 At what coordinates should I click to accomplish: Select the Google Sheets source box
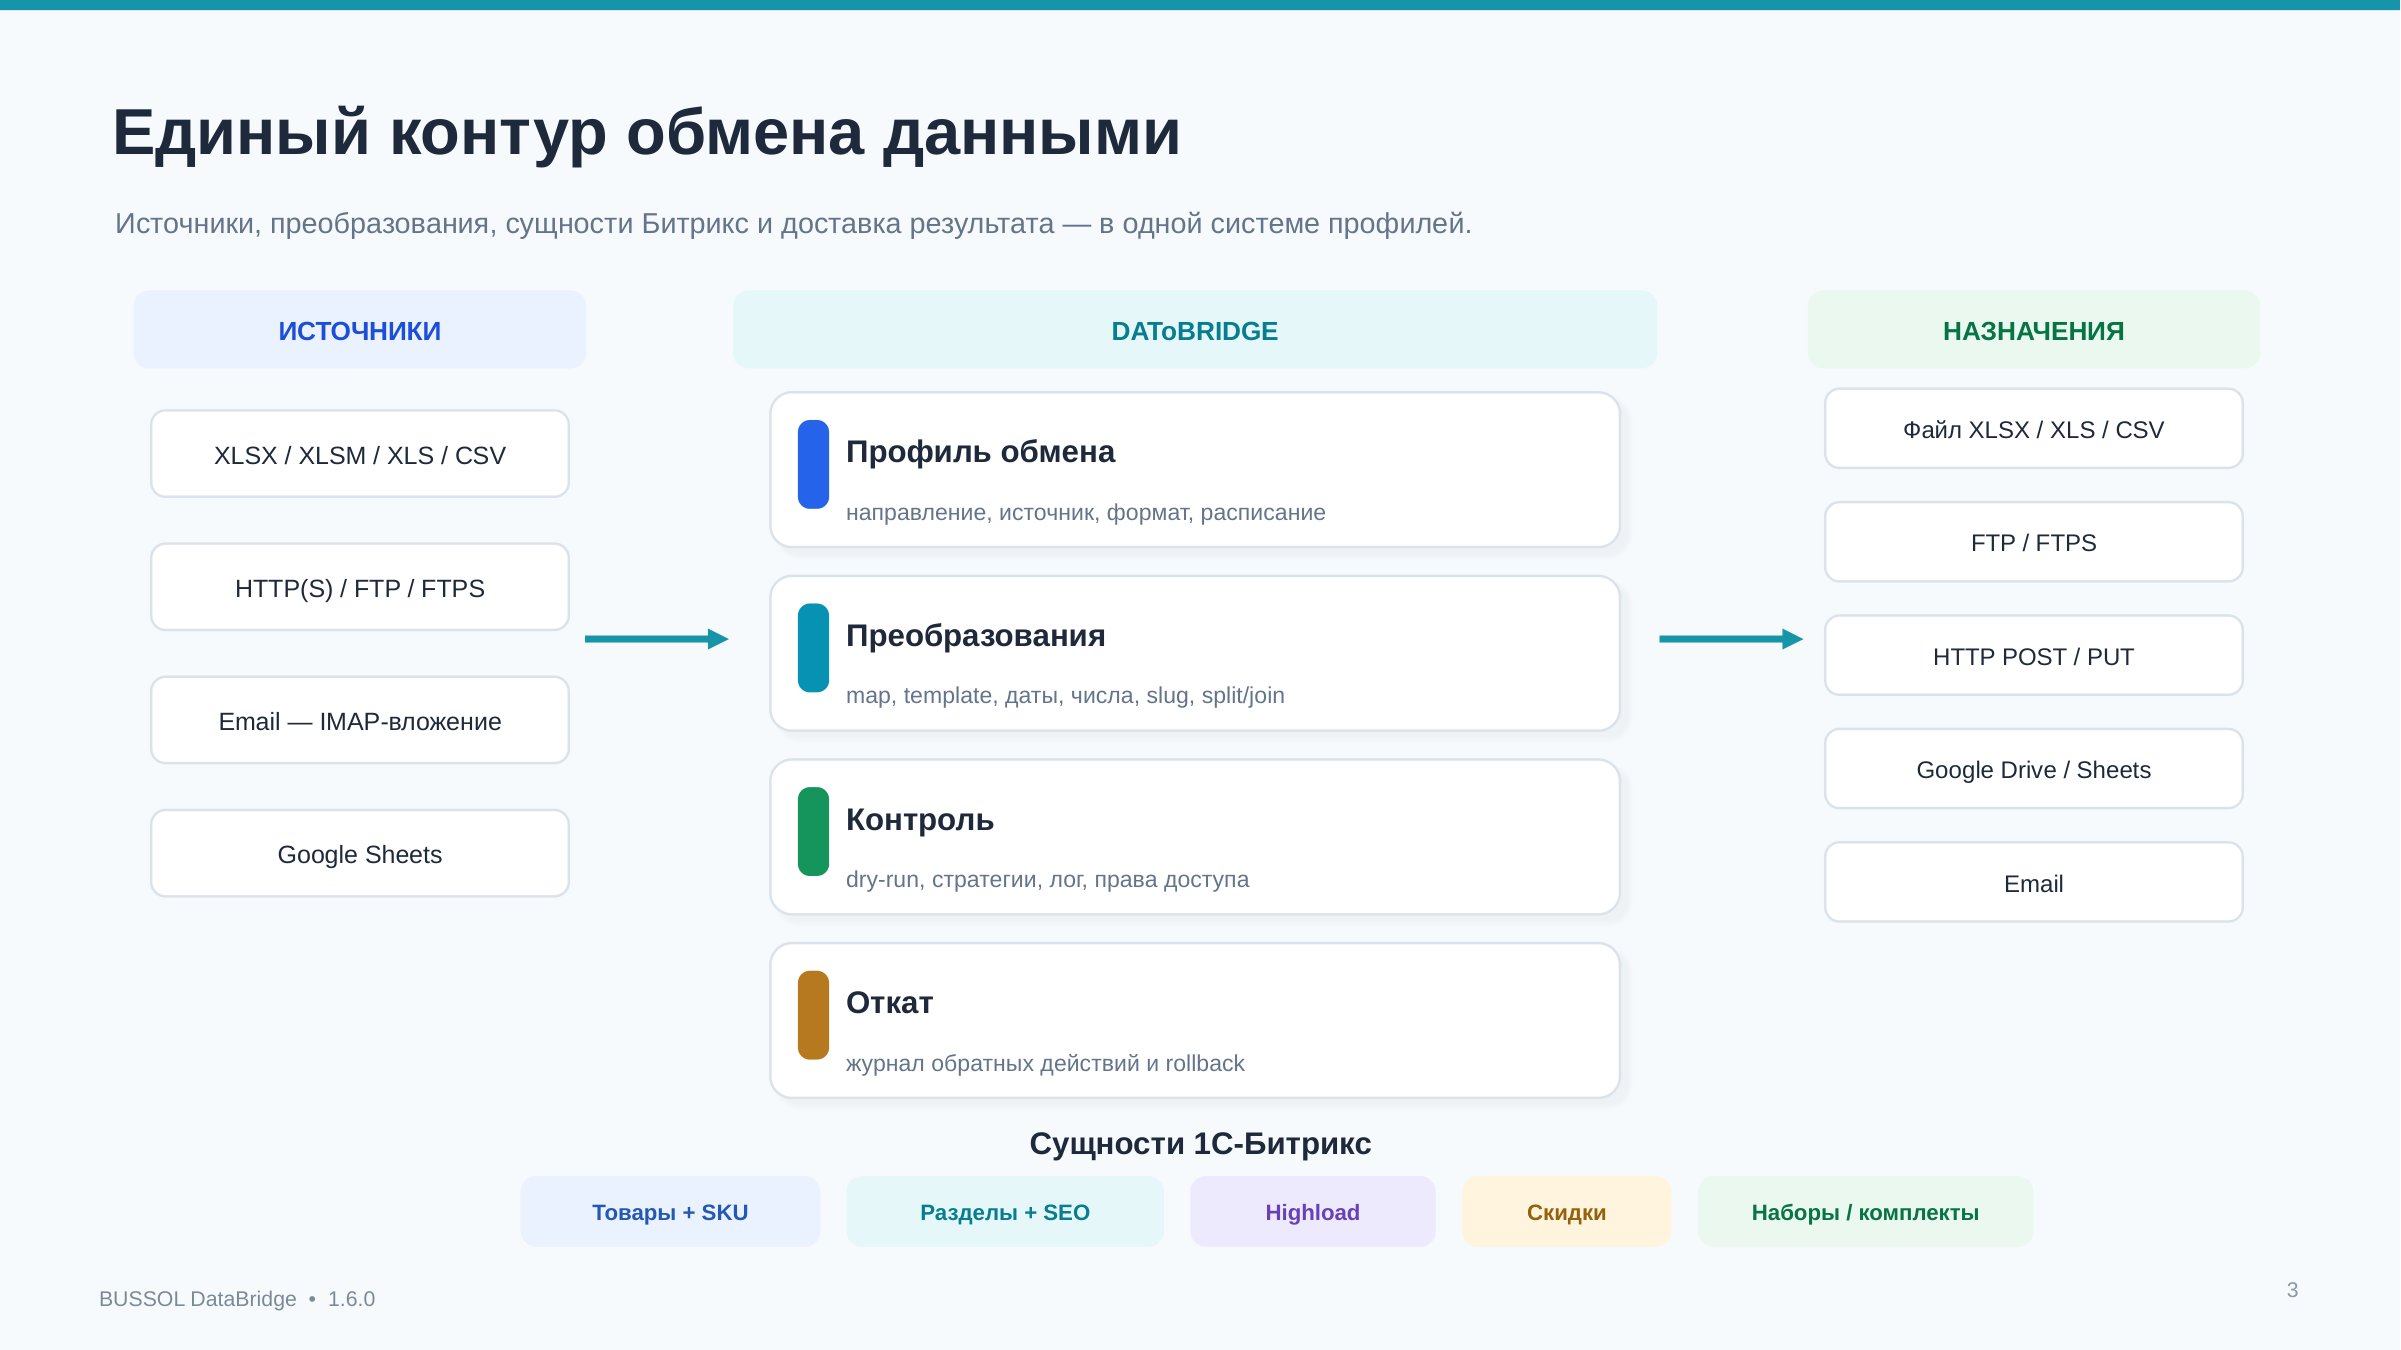pos(360,853)
